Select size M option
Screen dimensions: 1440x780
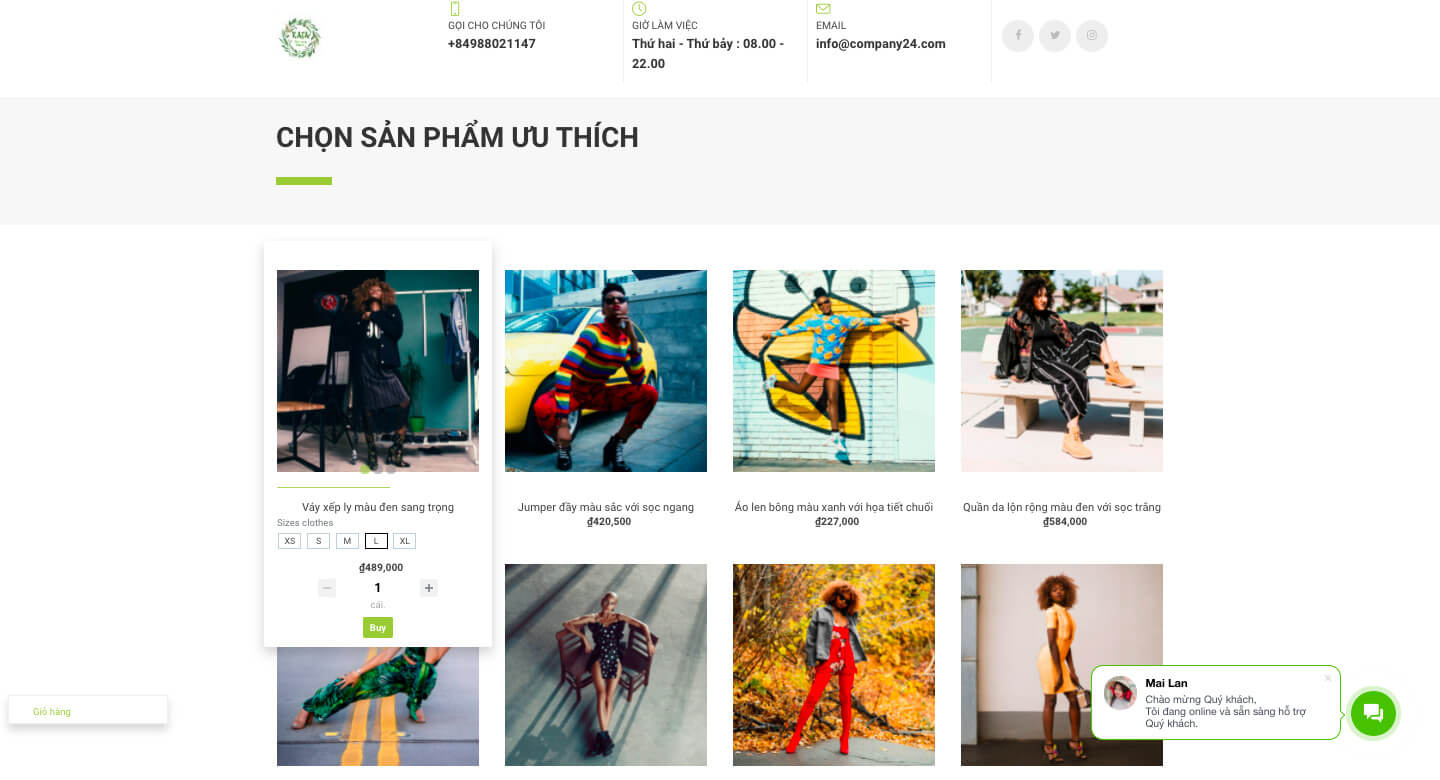point(347,541)
